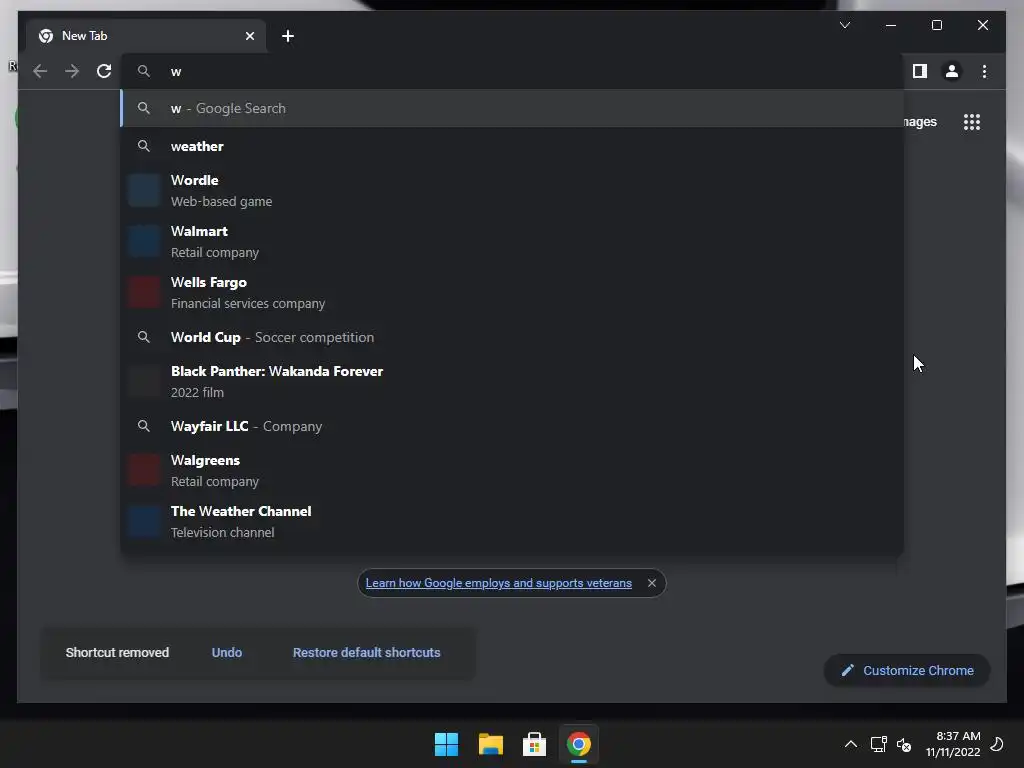Viewport: 1024px width, 768px height.
Task: Click the search icon beside World Cup
Action: pos(144,337)
